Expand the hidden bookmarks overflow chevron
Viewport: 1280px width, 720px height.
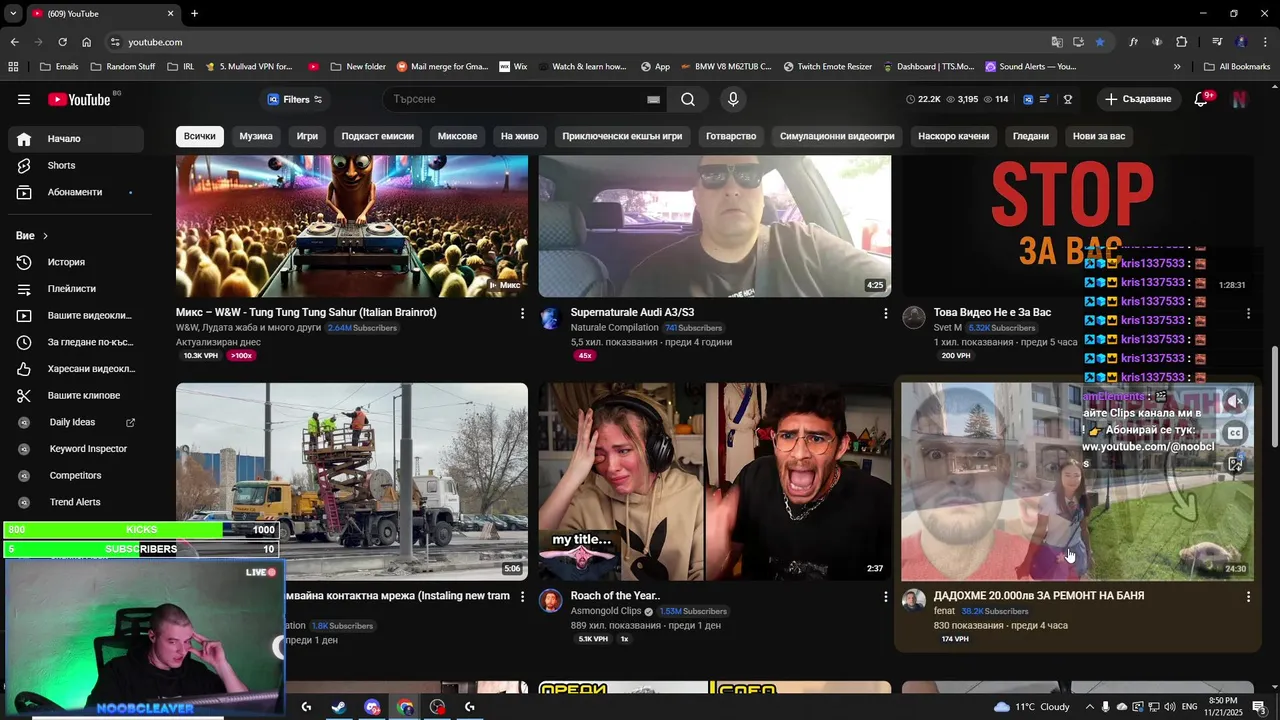tap(1177, 67)
